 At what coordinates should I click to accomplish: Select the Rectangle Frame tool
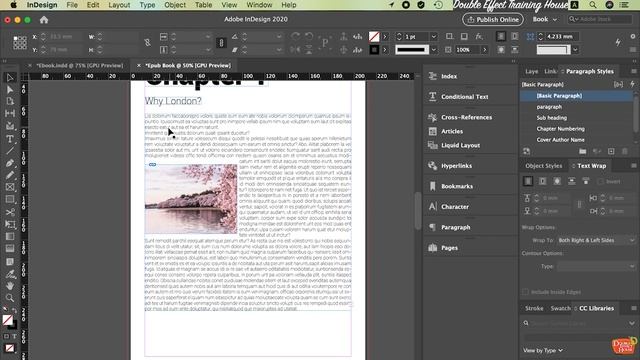coord(10,187)
